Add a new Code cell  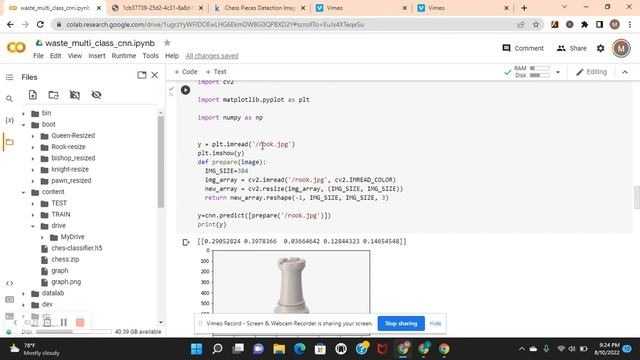tap(186, 72)
